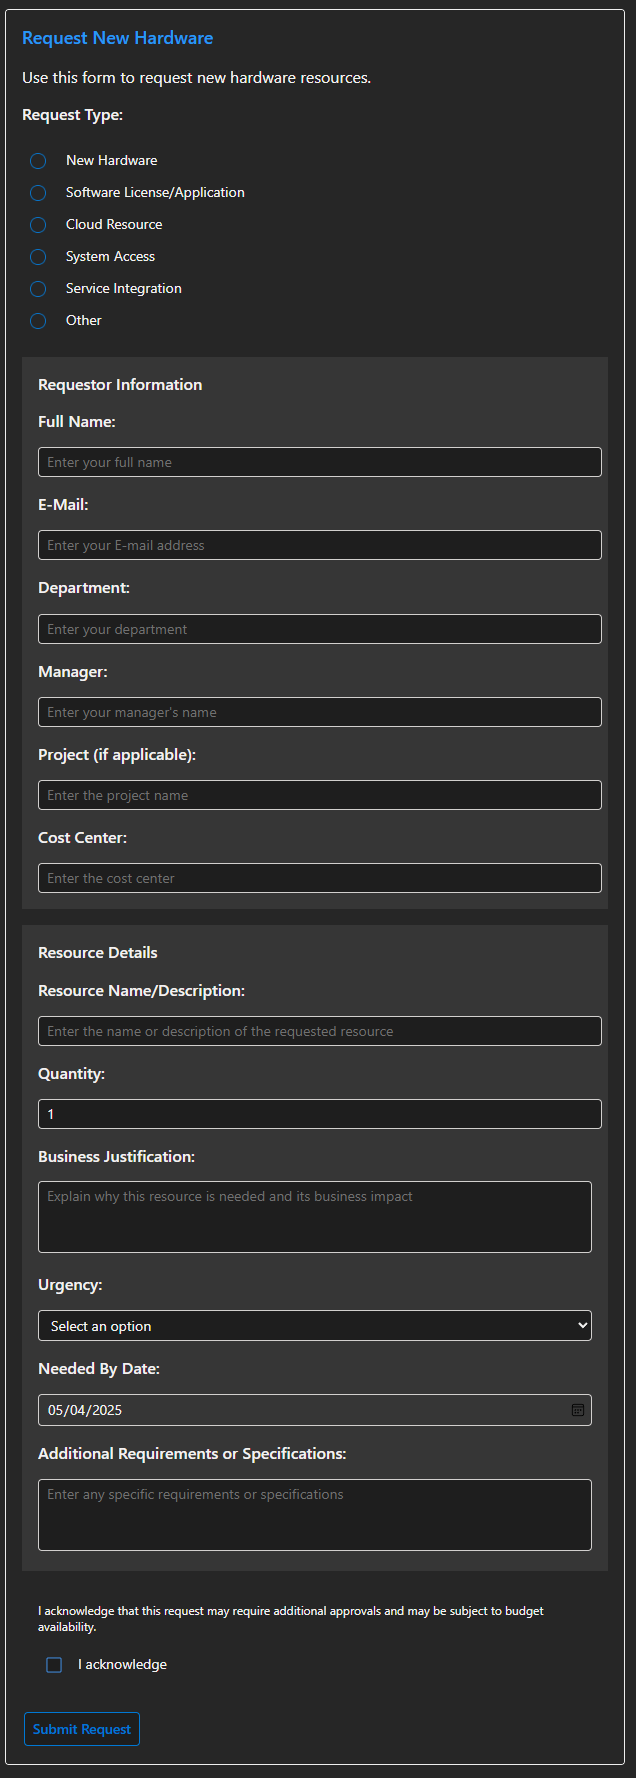Choose Software License/Application request type
636x1784 pixels.
coord(38,193)
